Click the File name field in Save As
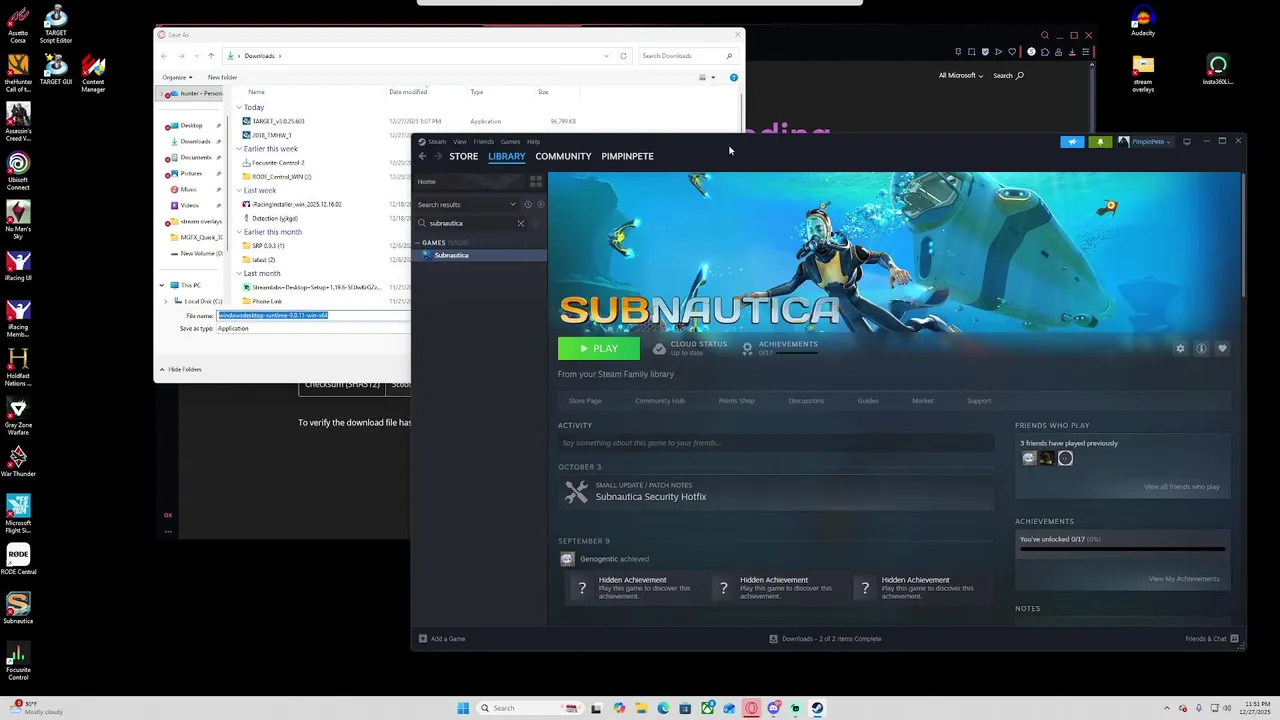Screen dimensions: 1280x720 314,315
